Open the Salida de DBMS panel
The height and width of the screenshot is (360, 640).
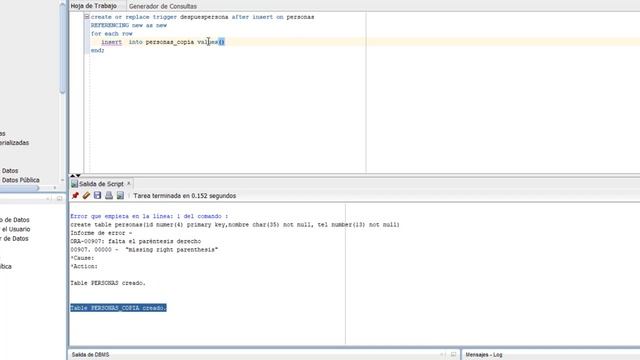click(x=90, y=355)
